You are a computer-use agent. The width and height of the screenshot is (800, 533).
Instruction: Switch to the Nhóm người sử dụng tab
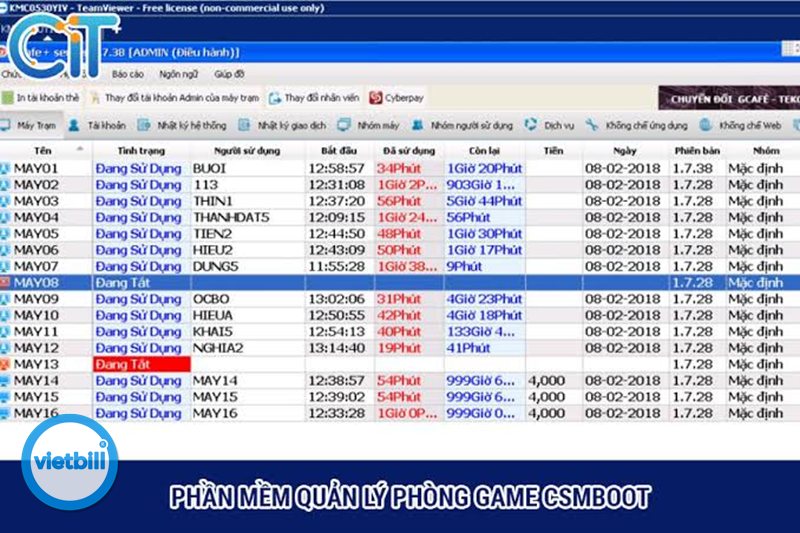pyautogui.click(x=462, y=125)
